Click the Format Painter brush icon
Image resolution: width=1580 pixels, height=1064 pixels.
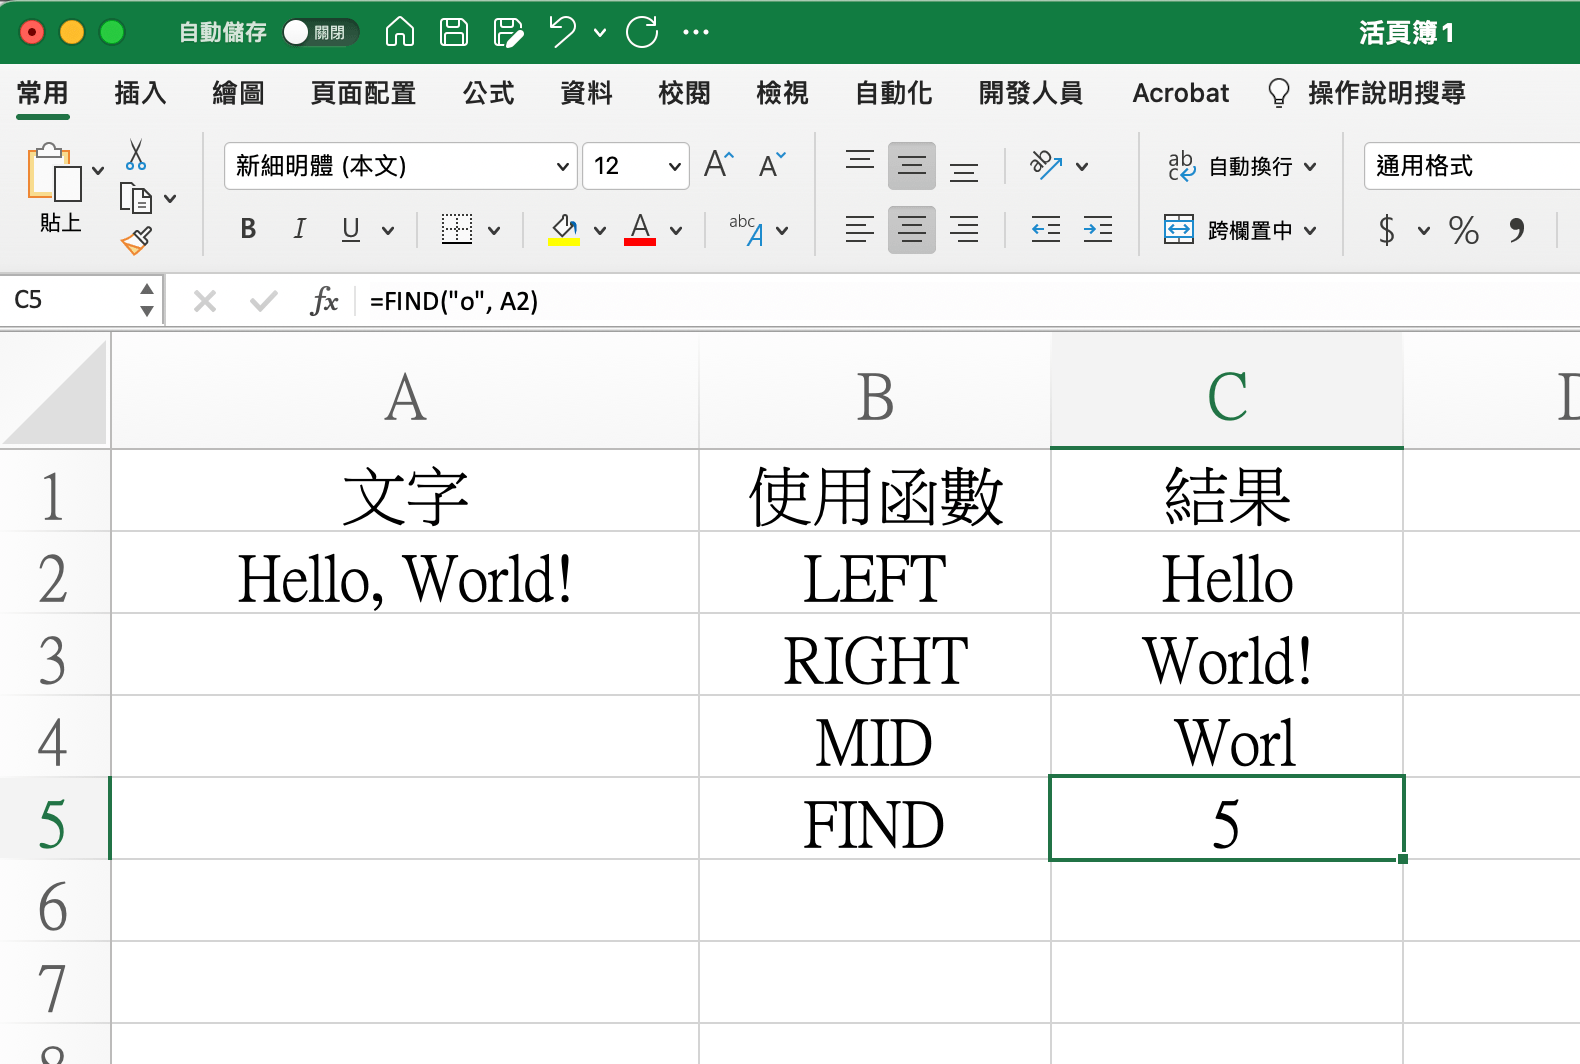coord(136,240)
